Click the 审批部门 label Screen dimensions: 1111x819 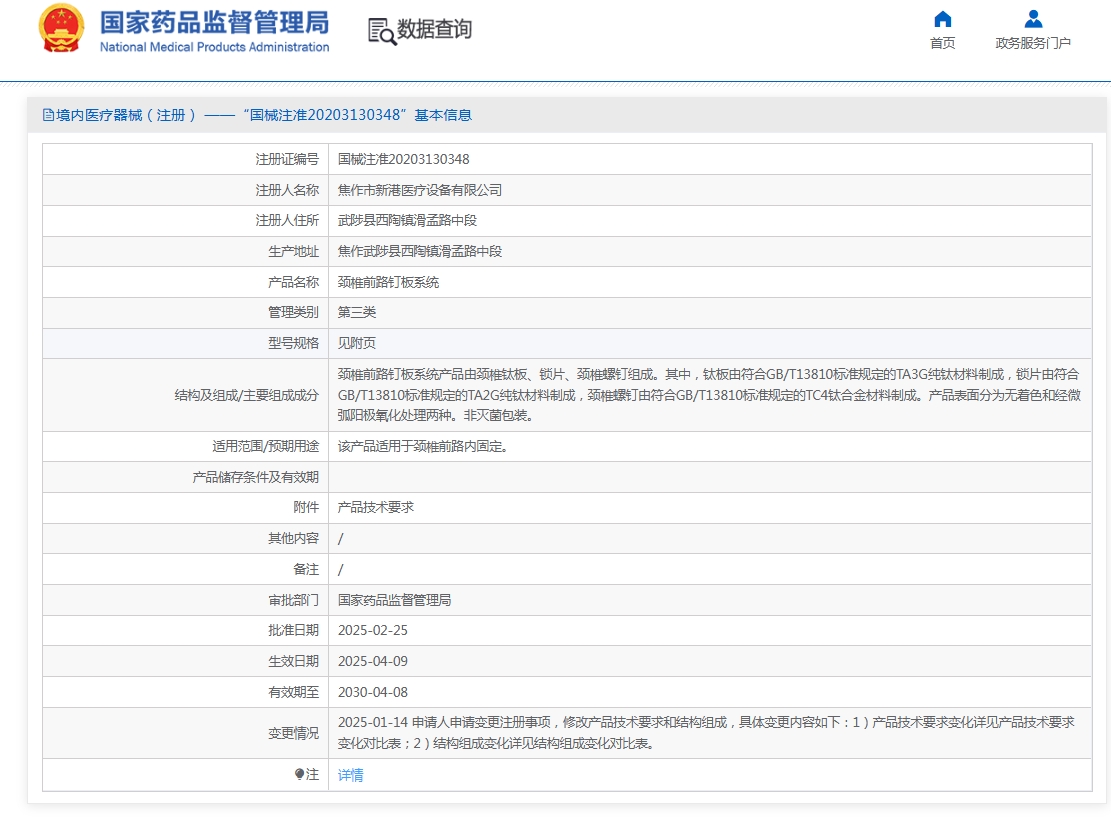[293, 600]
